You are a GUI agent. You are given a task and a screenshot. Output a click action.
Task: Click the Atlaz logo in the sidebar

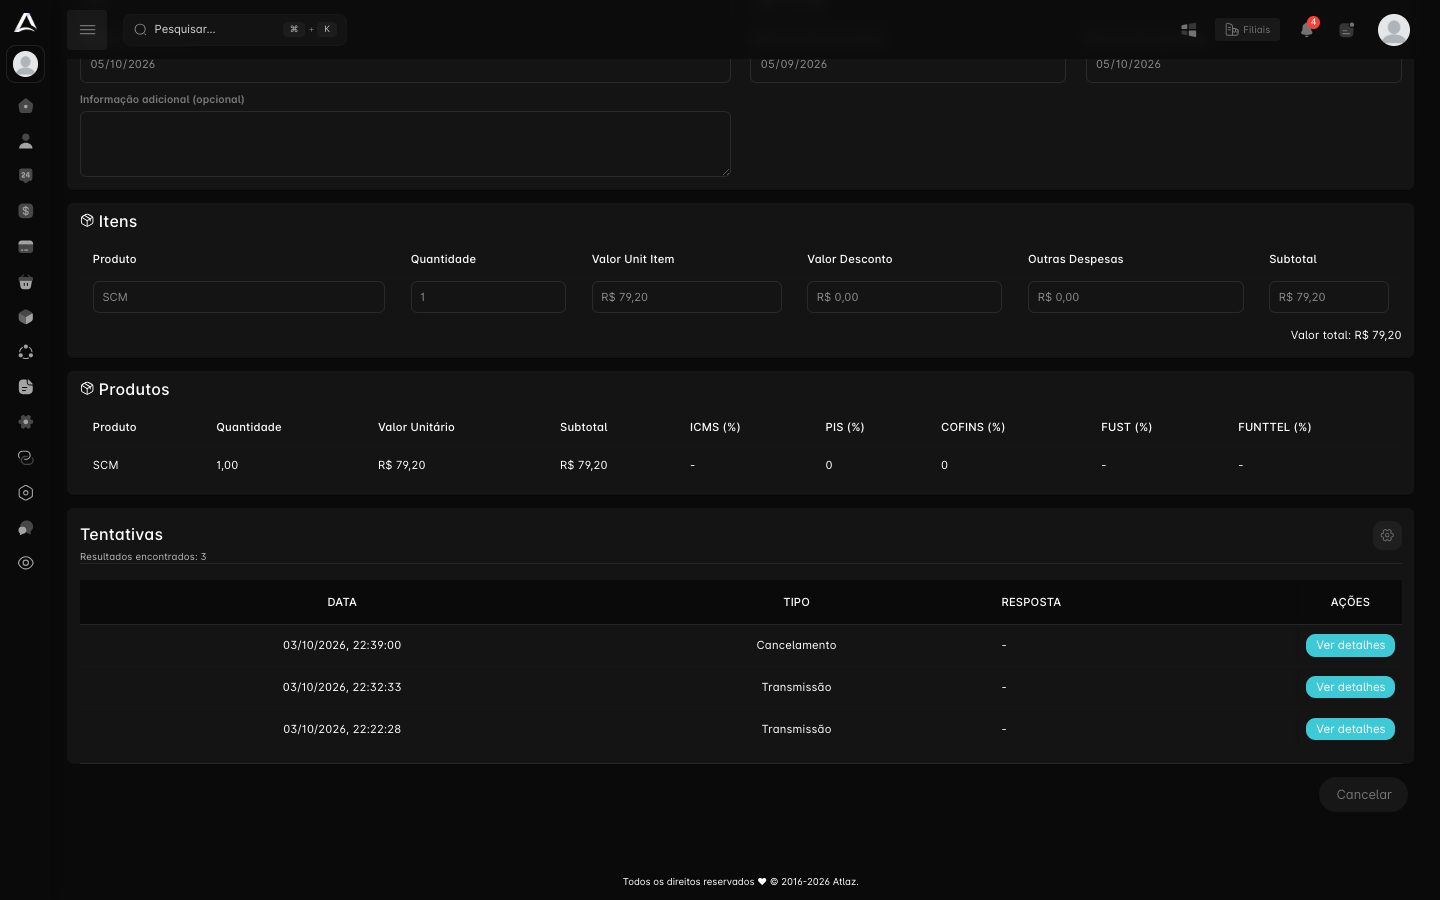pyautogui.click(x=26, y=22)
